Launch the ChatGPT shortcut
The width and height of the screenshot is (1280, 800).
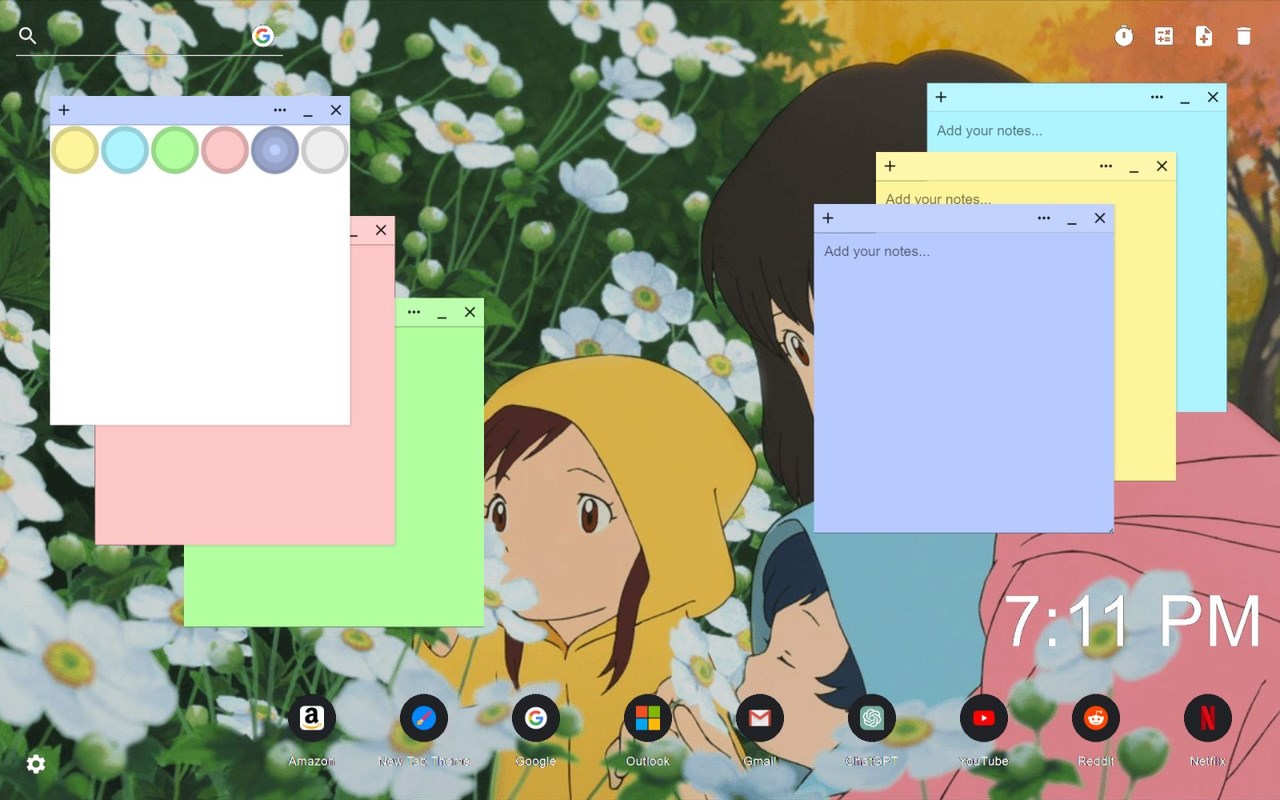pos(872,718)
